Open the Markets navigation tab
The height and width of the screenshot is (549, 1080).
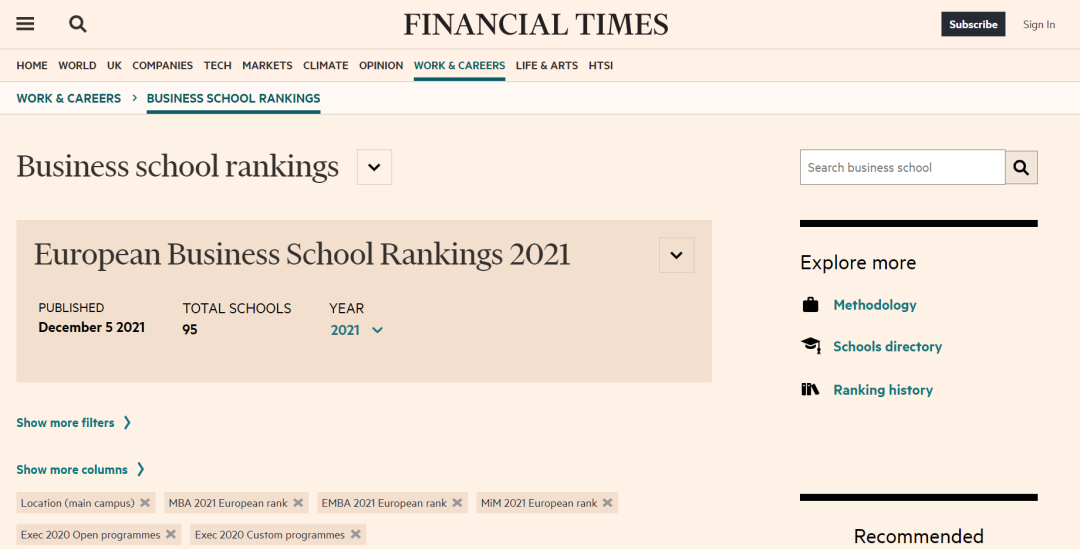click(267, 65)
